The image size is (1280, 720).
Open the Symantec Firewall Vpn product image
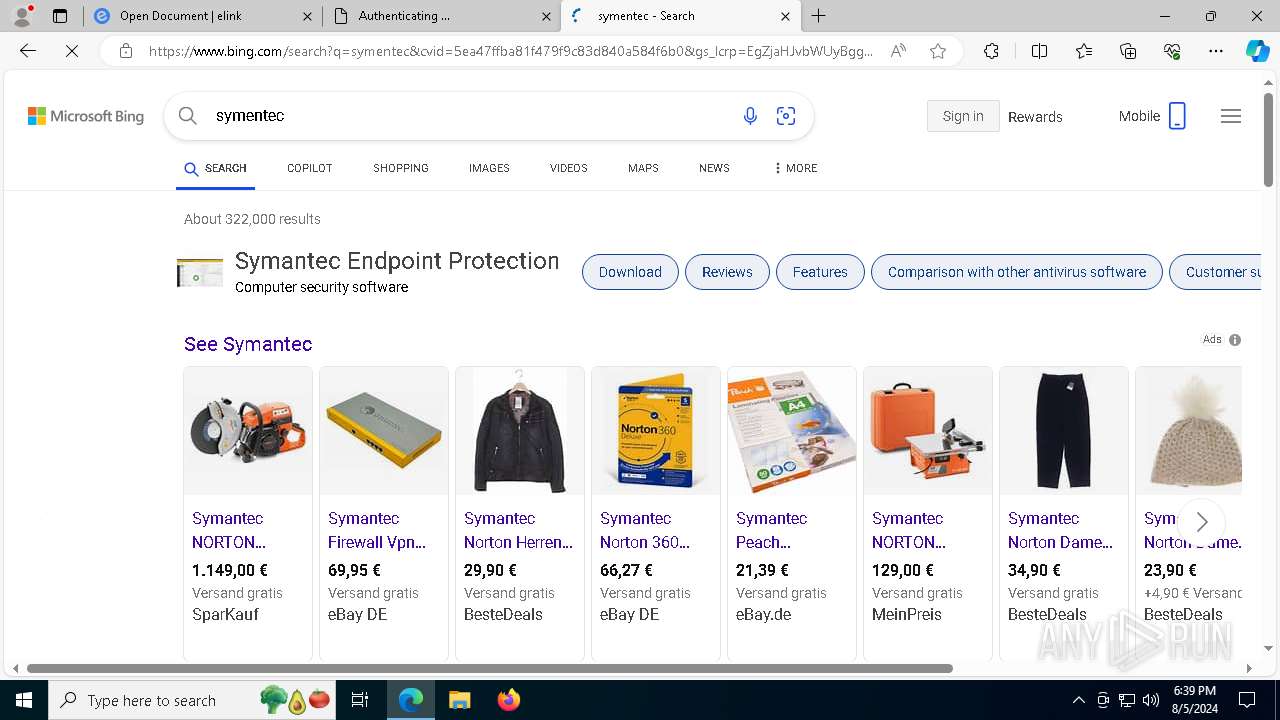pyautogui.click(x=384, y=430)
